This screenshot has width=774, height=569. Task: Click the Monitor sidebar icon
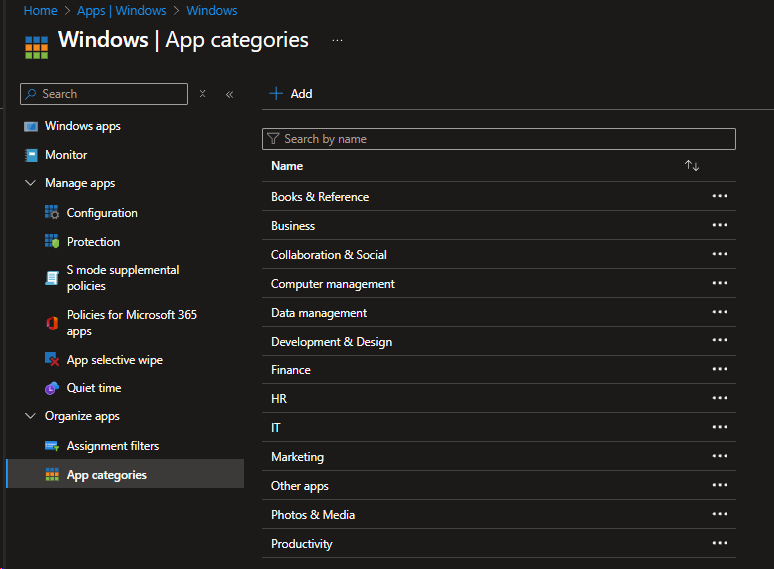[31, 155]
